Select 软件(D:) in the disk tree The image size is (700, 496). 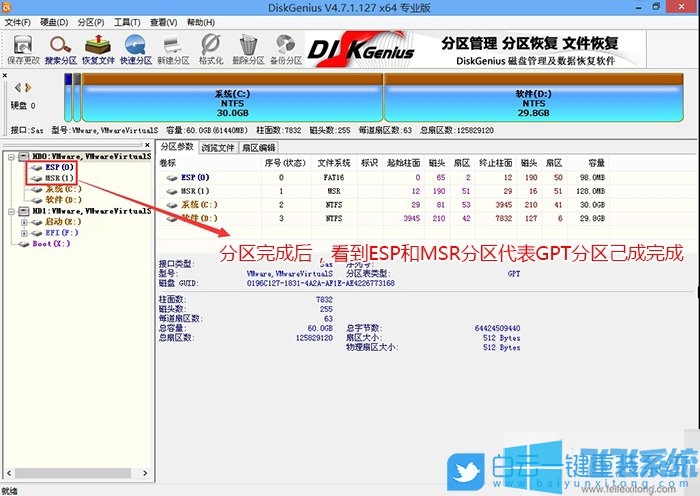tap(63, 200)
